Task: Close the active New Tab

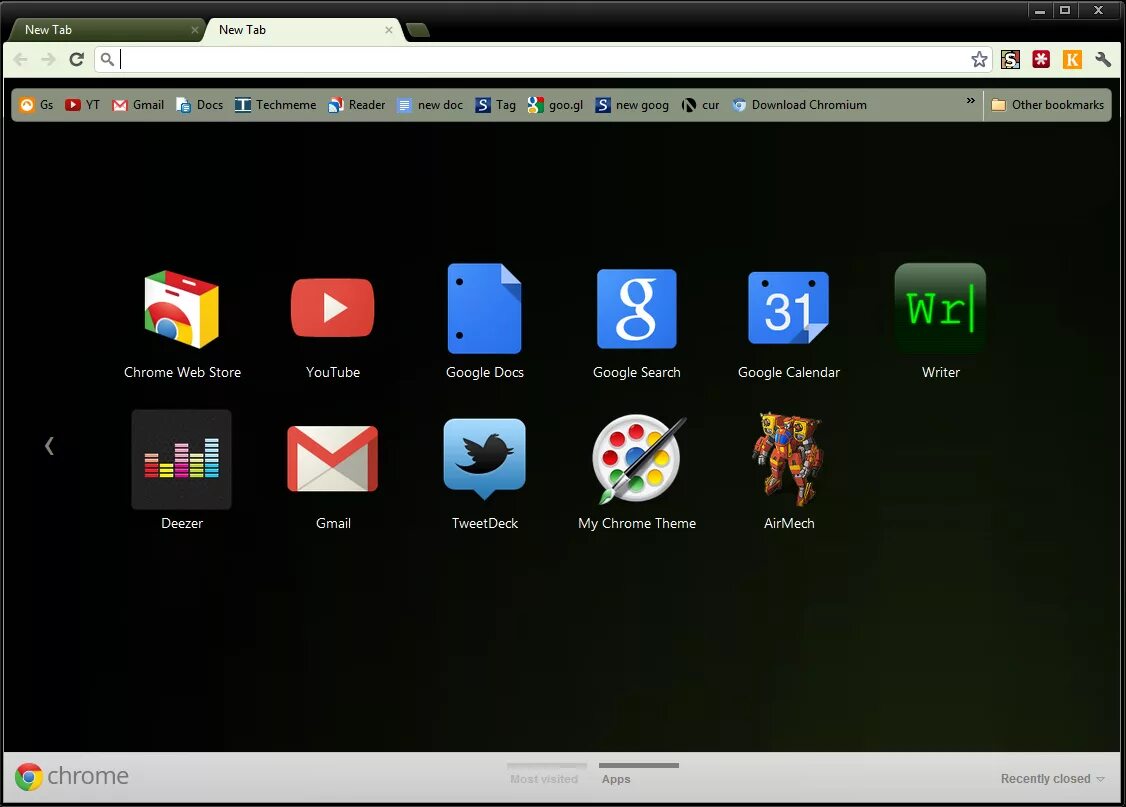Action: pos(388,30)
